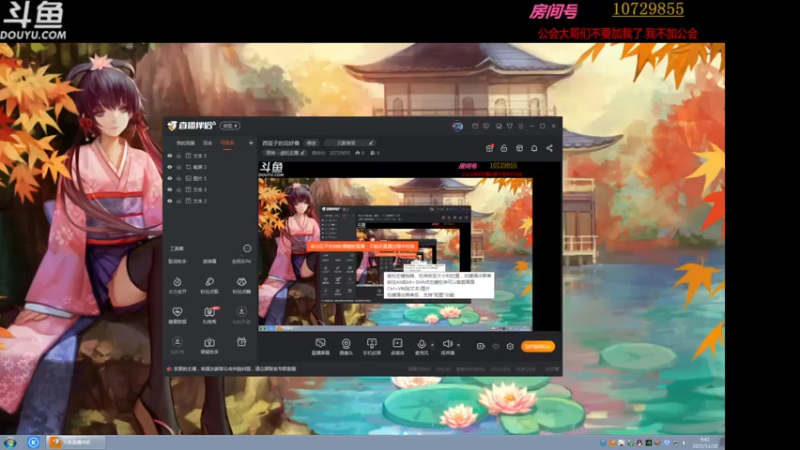Open the settings gear near start button
This screenshot has width=800, height=450.
pyautogui.click(x=510, y=346)
